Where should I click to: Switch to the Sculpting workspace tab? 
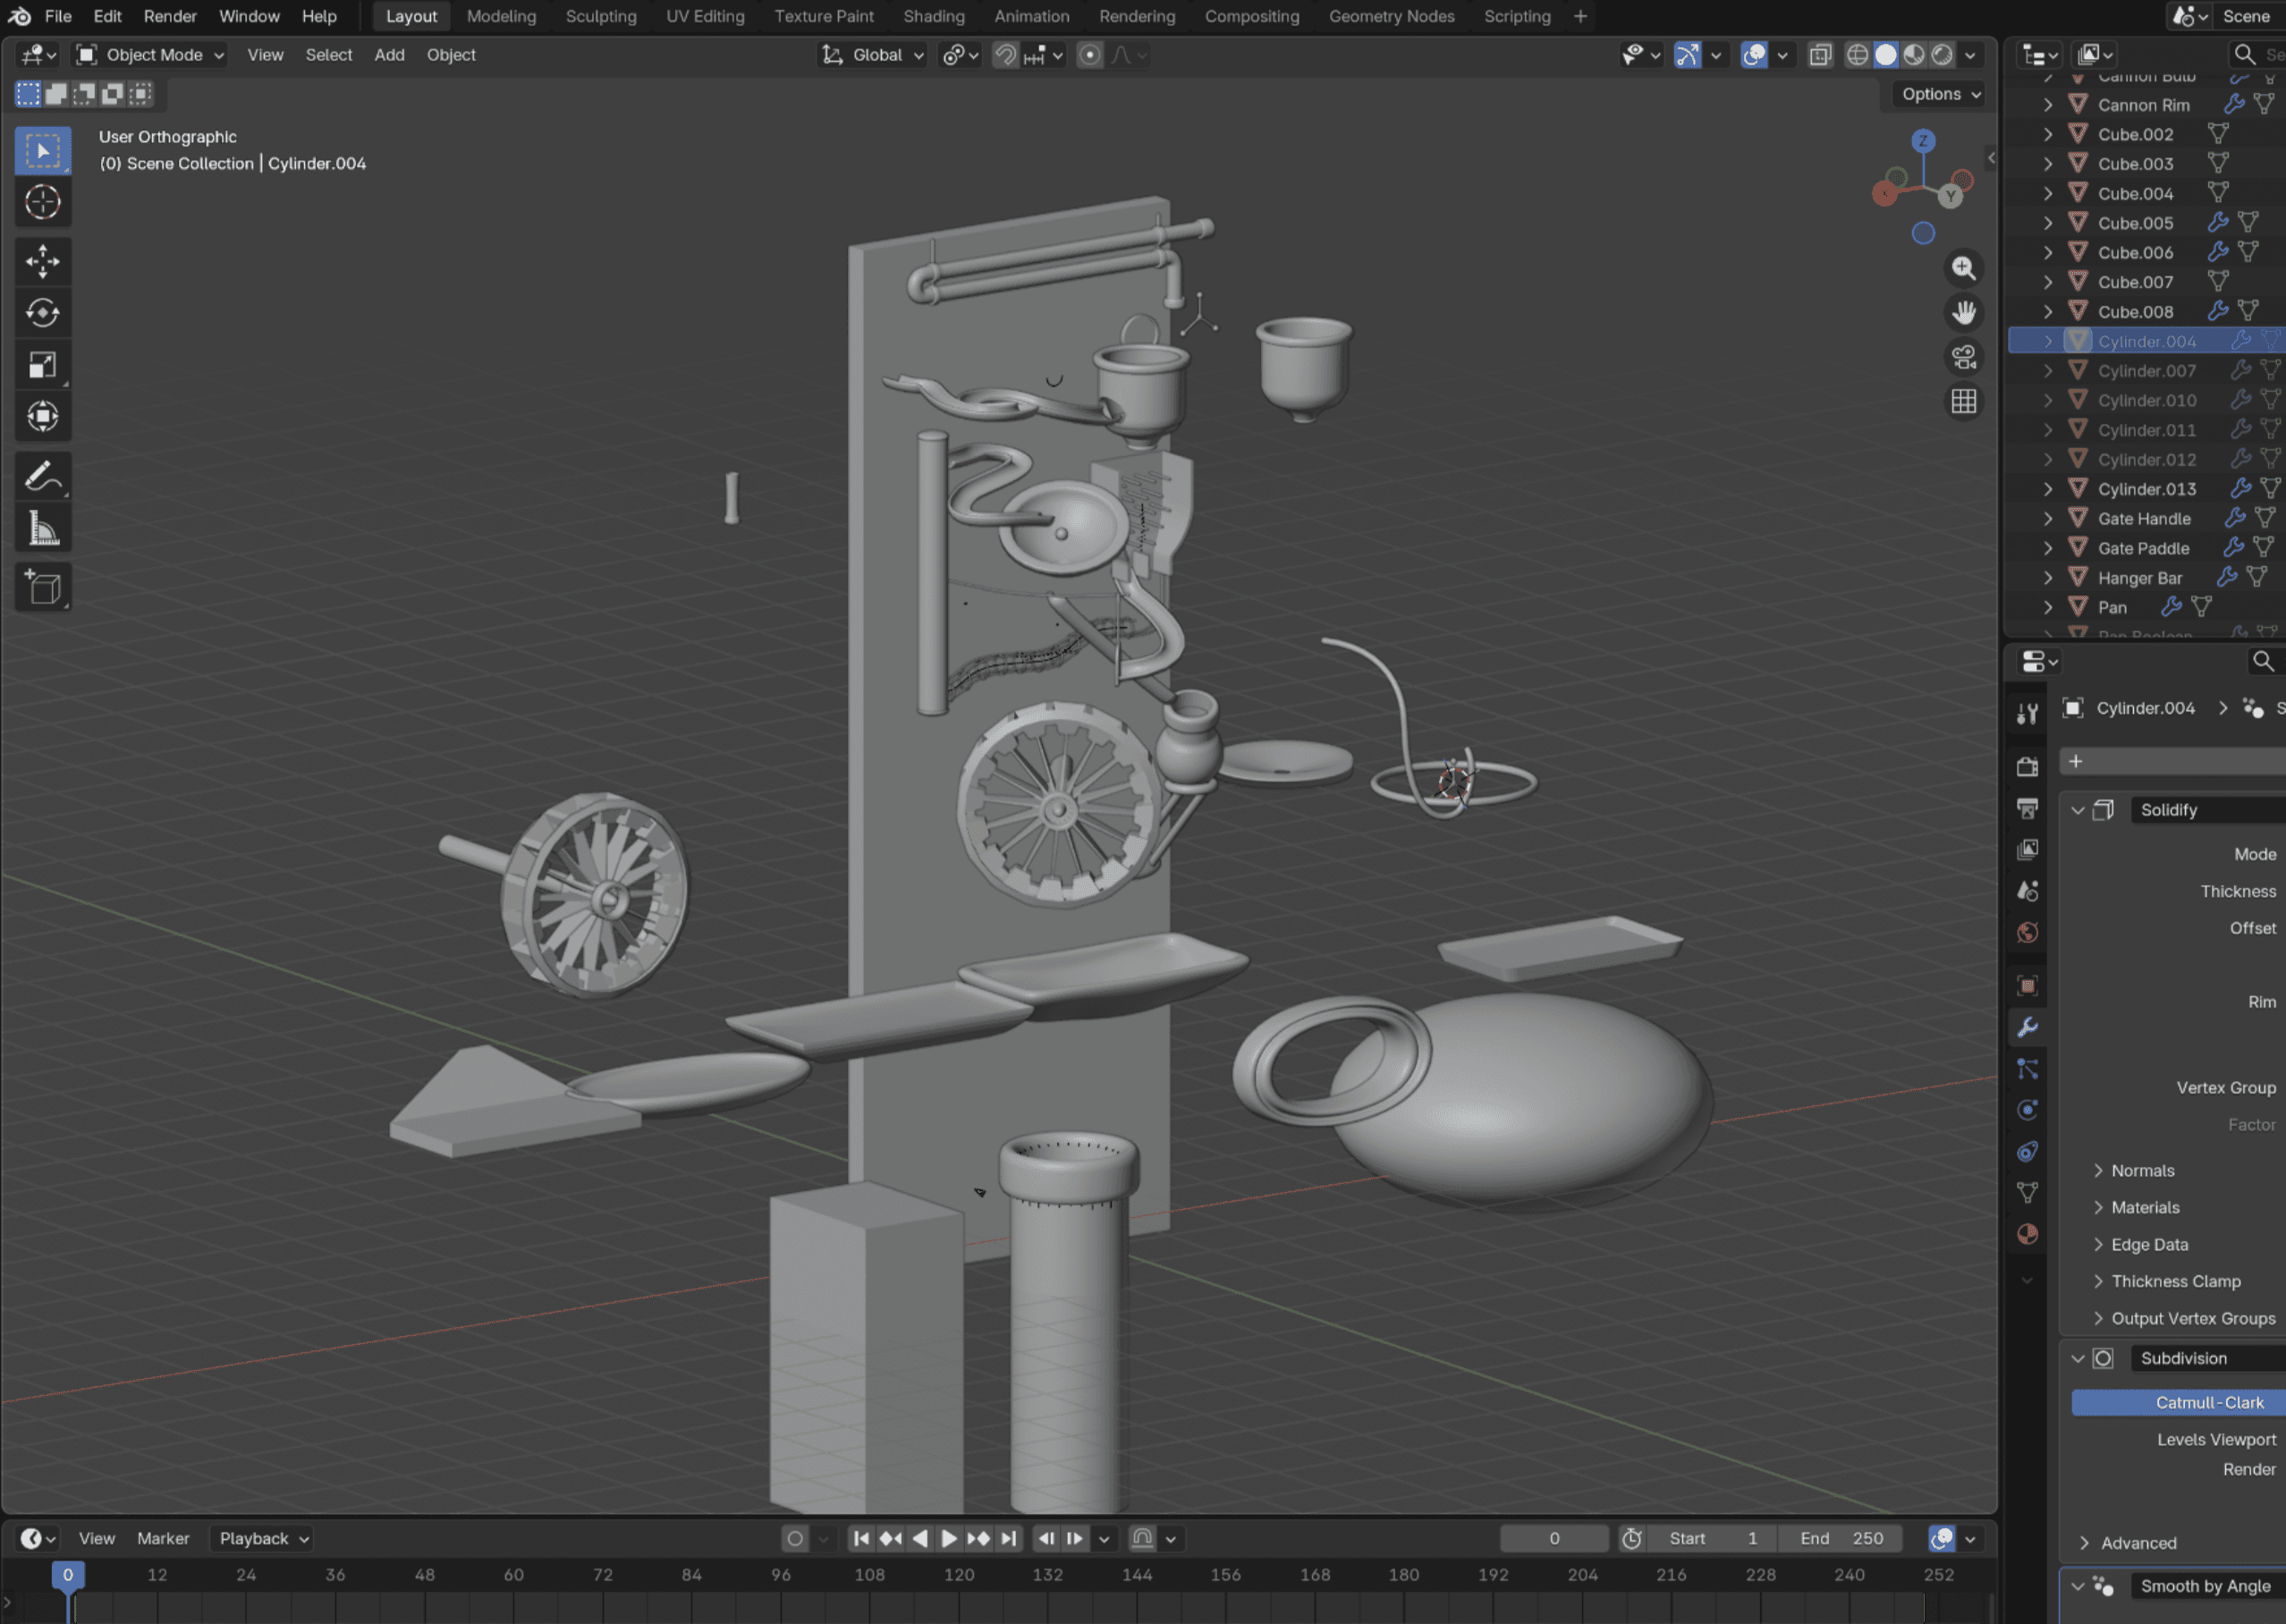click(600, 16)
